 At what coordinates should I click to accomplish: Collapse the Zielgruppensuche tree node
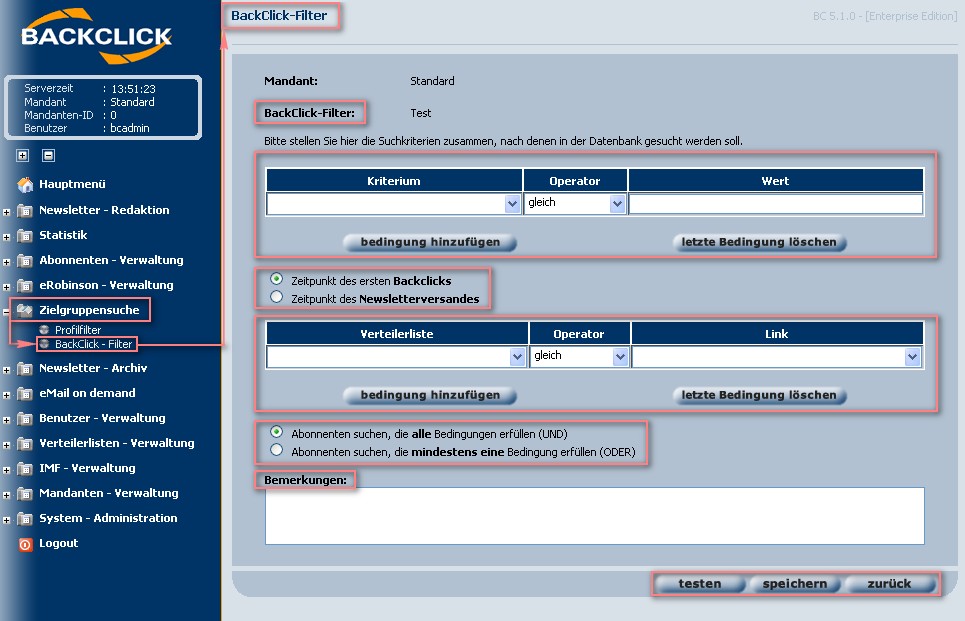point(6,312)
